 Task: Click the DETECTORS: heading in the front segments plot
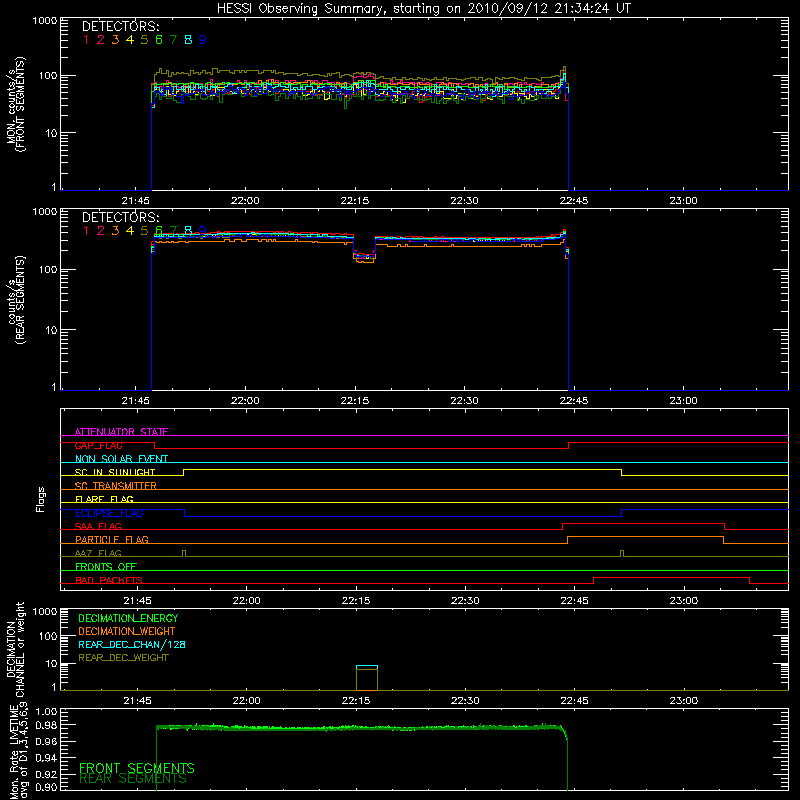[121, 27]
